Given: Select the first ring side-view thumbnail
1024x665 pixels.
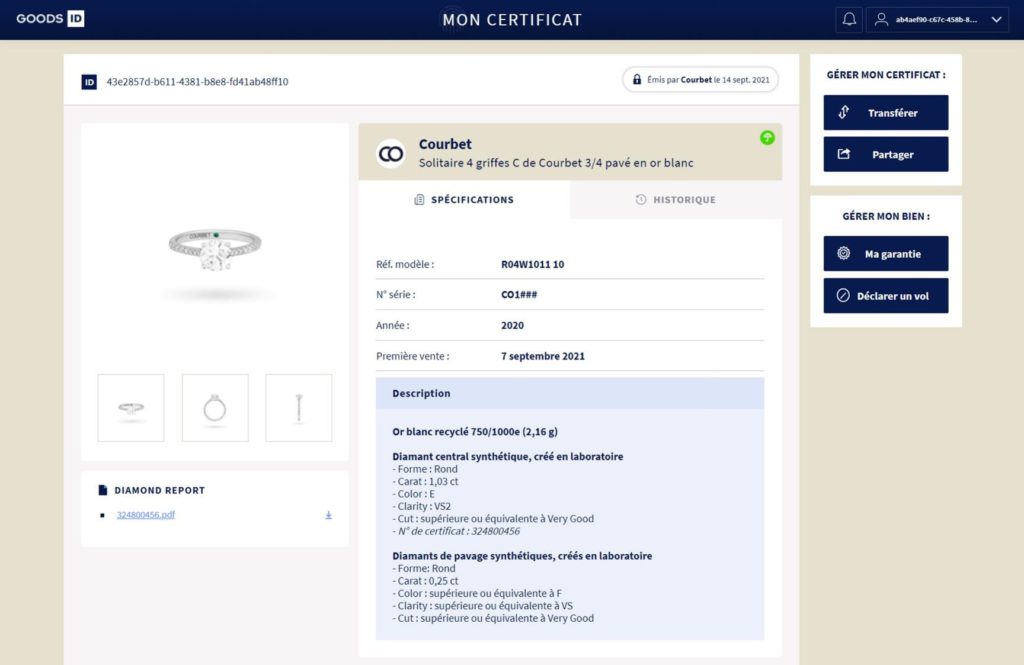Looking at the screenshot, I should [x=131, y=408].
